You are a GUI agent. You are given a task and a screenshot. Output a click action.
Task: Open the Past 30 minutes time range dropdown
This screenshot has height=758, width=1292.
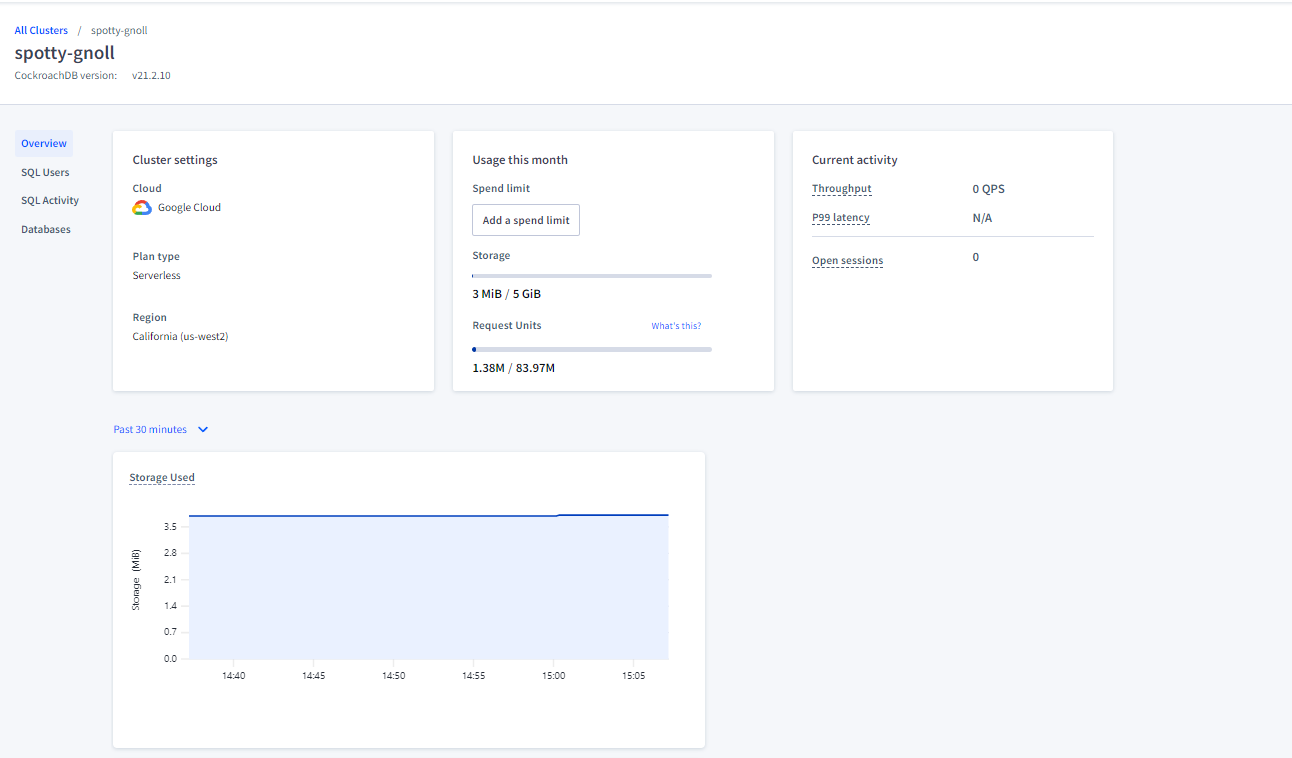click(161, 430)
